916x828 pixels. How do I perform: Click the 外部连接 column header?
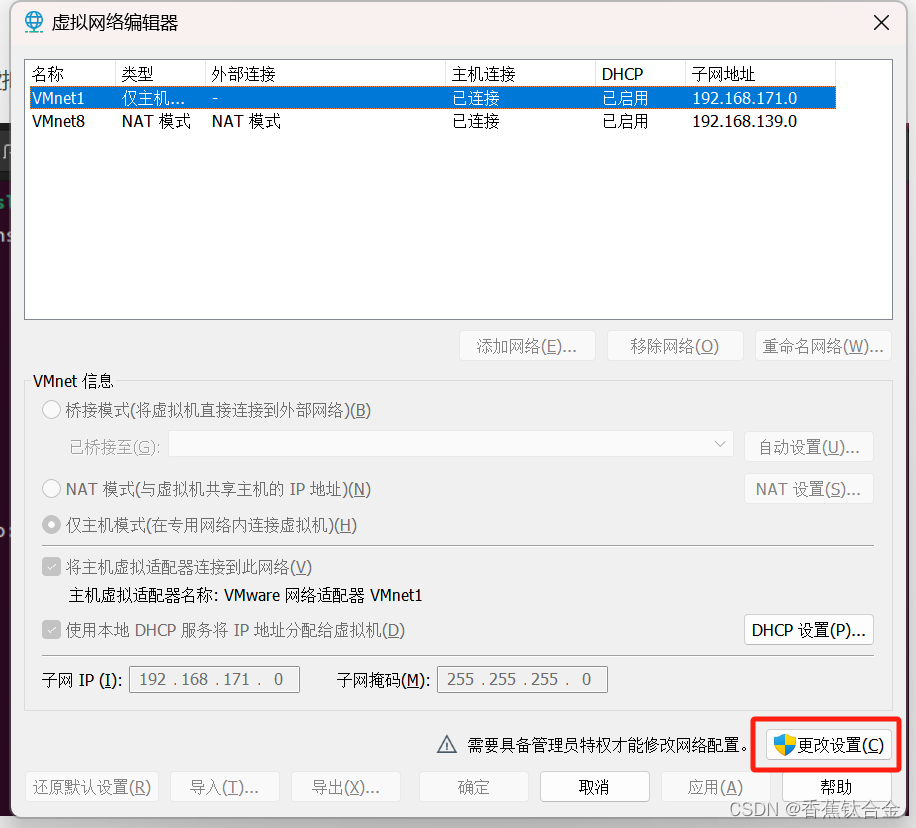click(325, 74)
